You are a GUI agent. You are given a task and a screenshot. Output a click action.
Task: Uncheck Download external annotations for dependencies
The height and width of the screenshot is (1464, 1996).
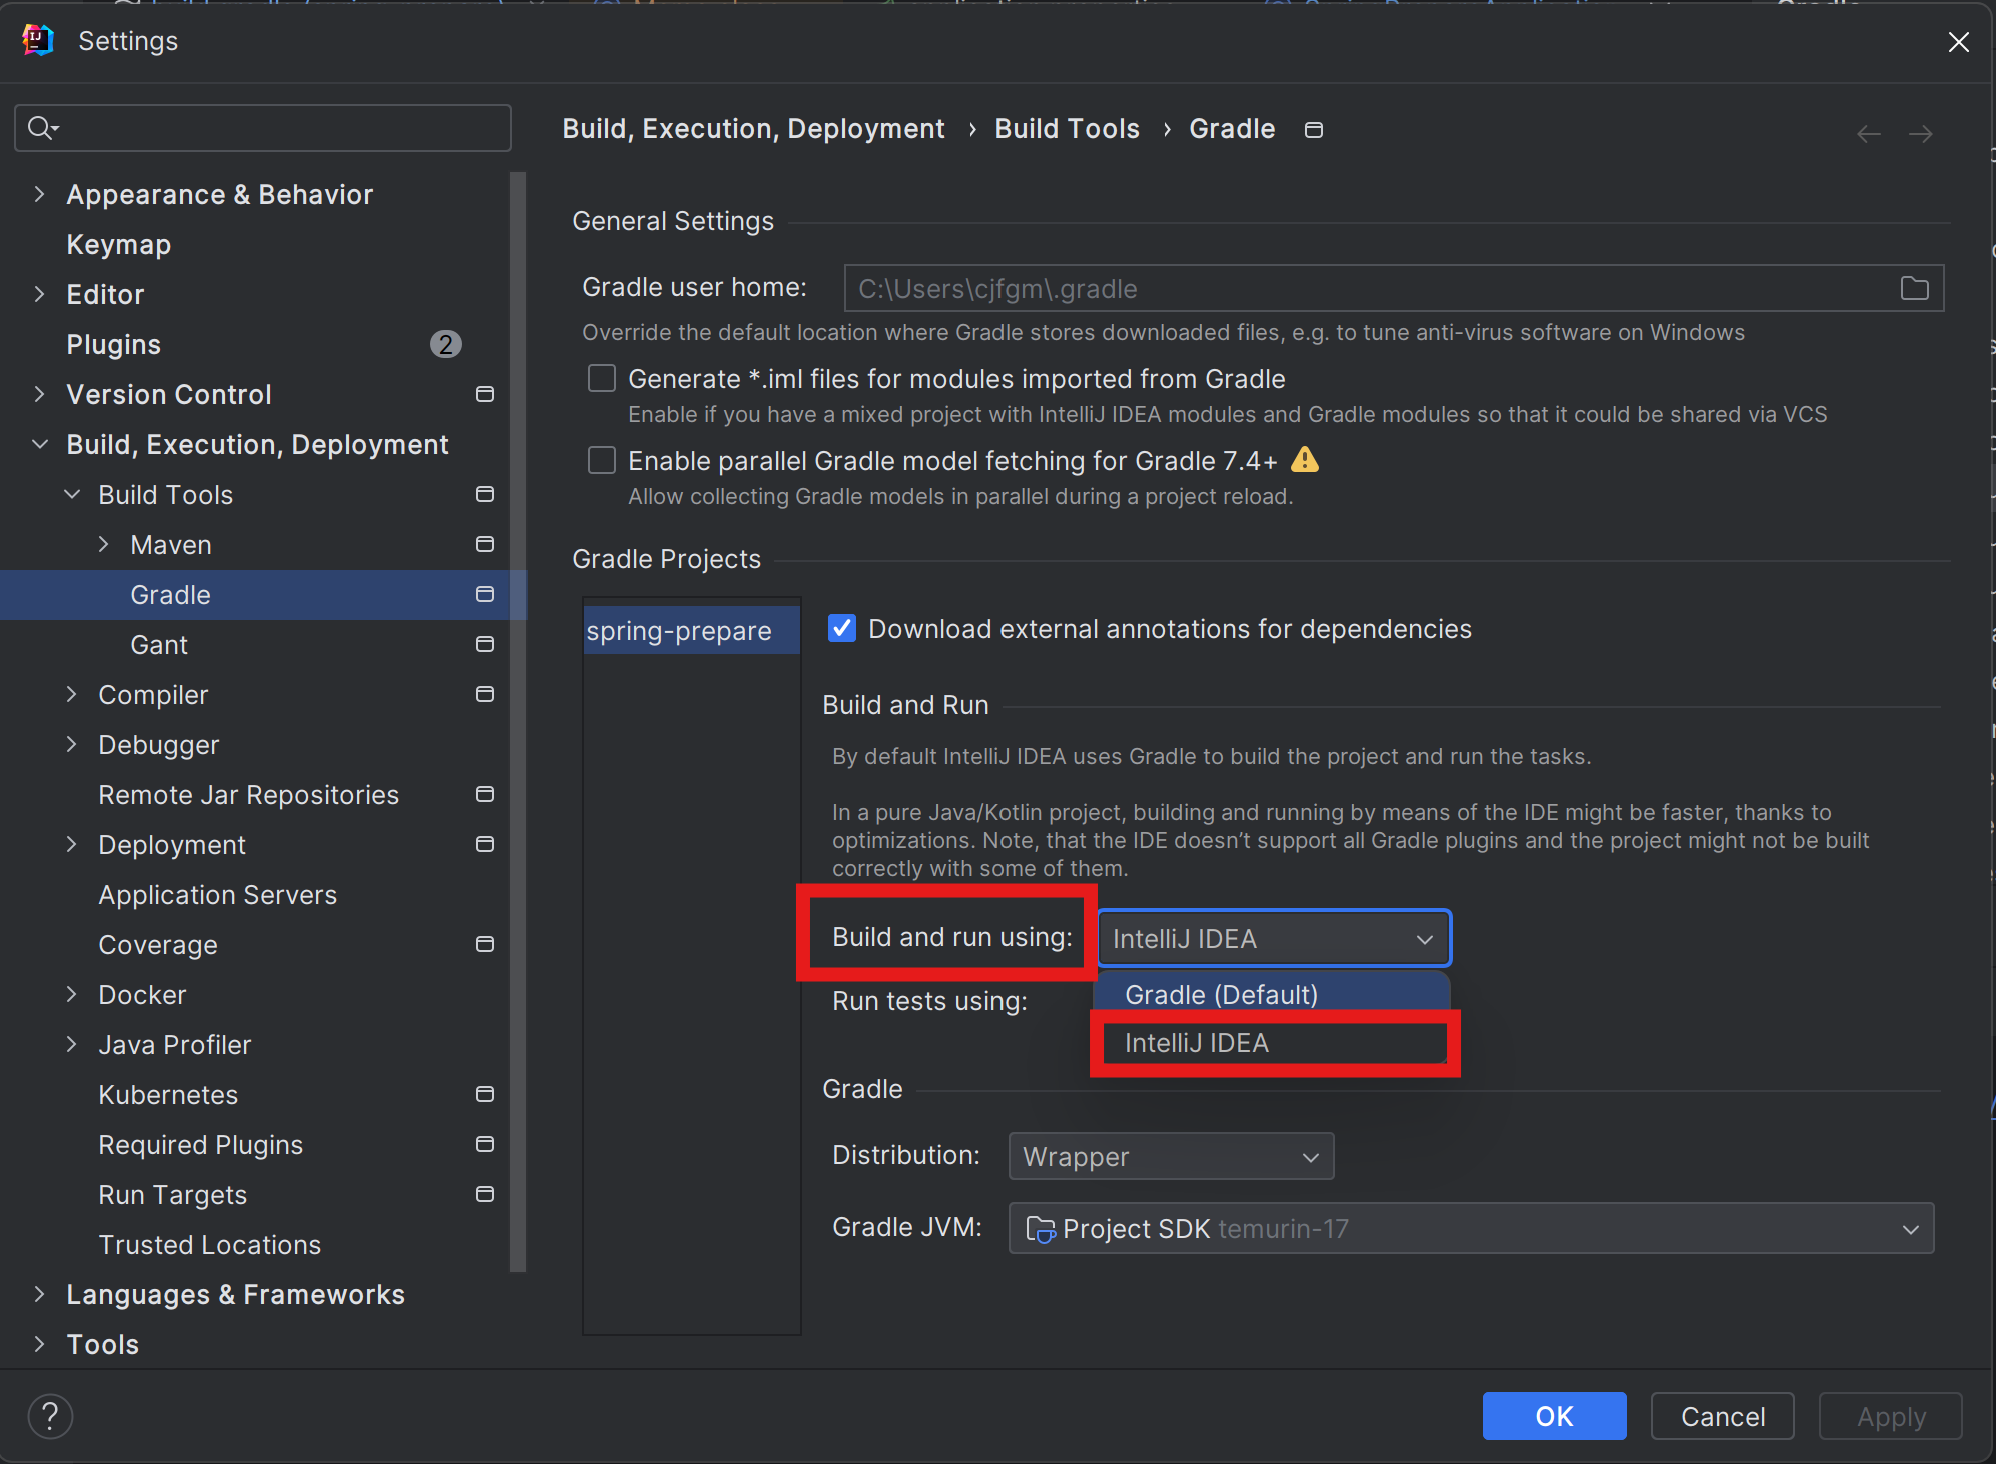842,629
